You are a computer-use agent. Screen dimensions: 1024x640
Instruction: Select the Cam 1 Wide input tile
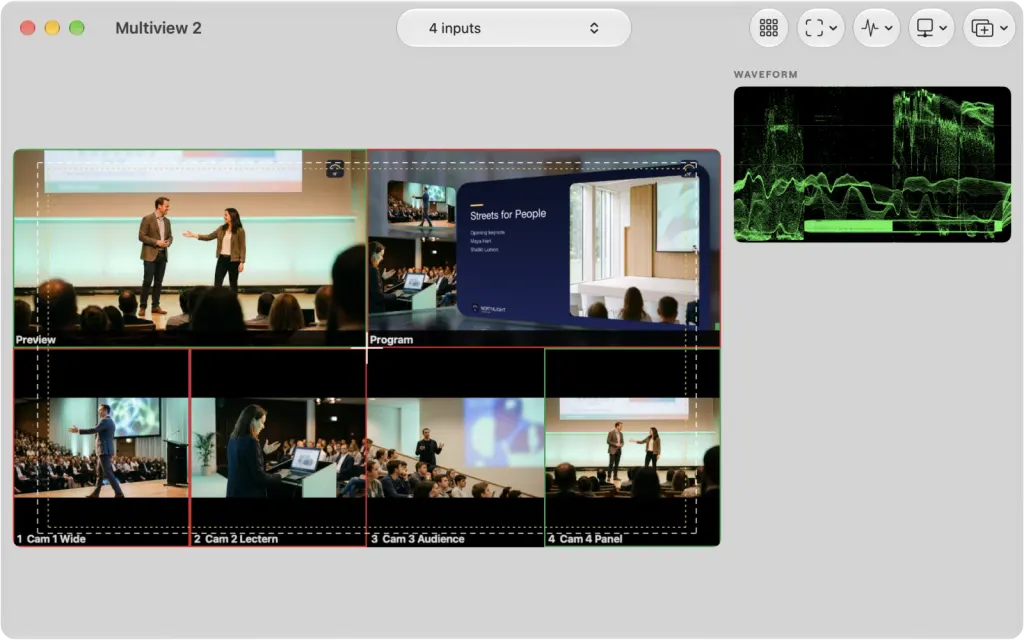(101, 447)
